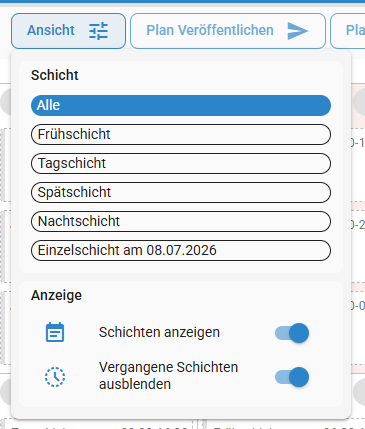Image resolution: width=365 pixels, height=429 pixels.
Task: Click the Schichten anzeigen label
Action: click(x=159, y=332)
